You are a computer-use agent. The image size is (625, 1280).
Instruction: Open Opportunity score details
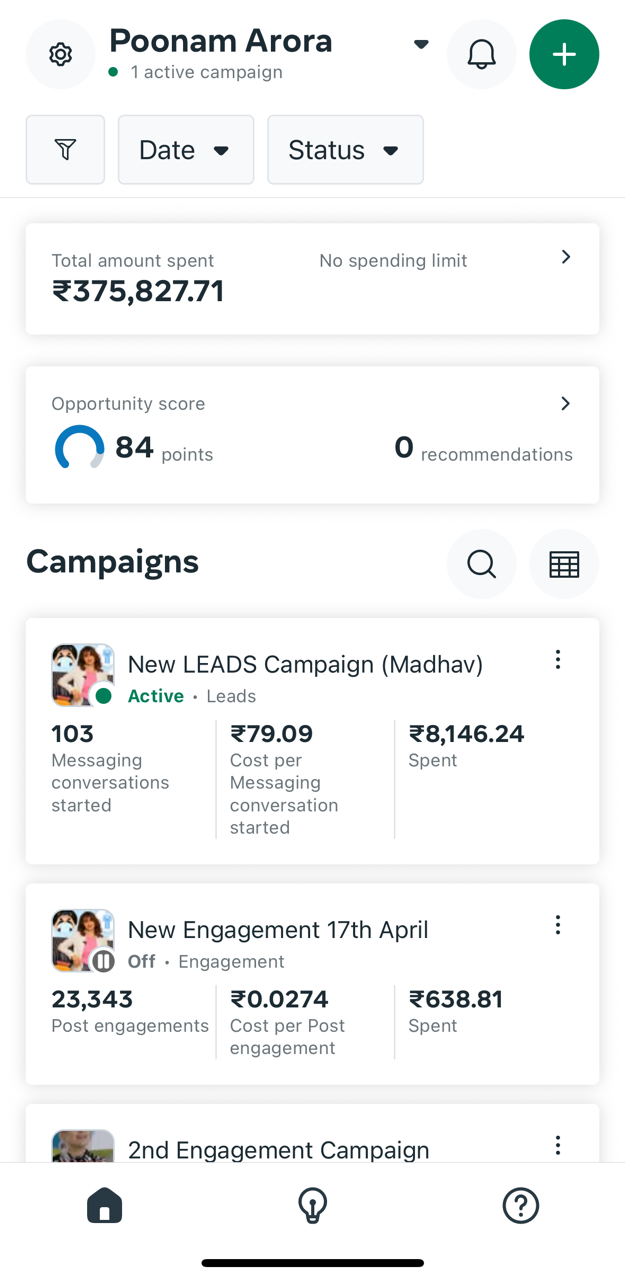coord(566,403)
